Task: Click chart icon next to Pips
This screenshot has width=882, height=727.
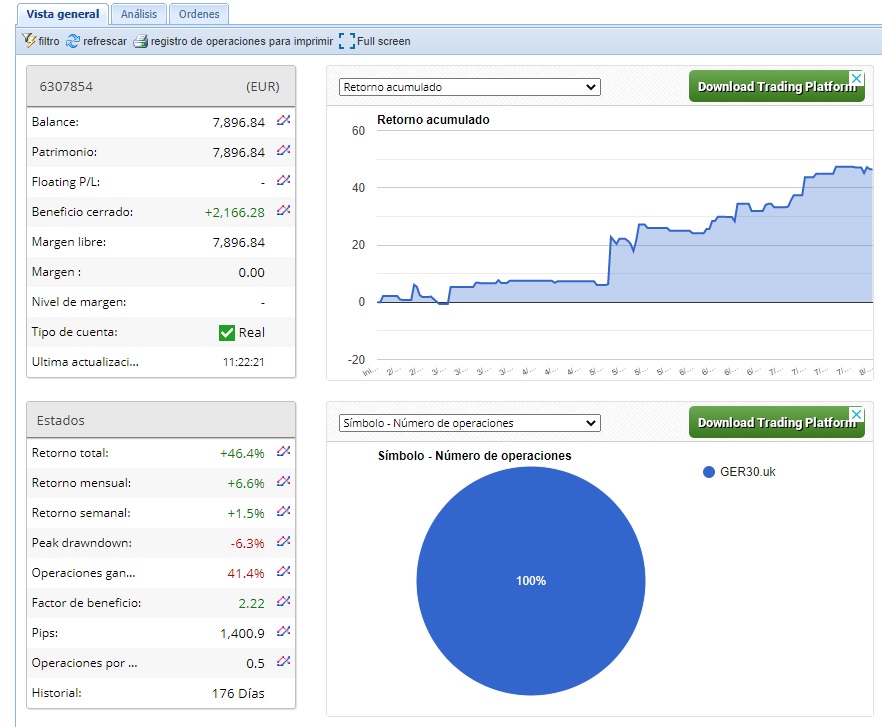Action: point(284,632)
